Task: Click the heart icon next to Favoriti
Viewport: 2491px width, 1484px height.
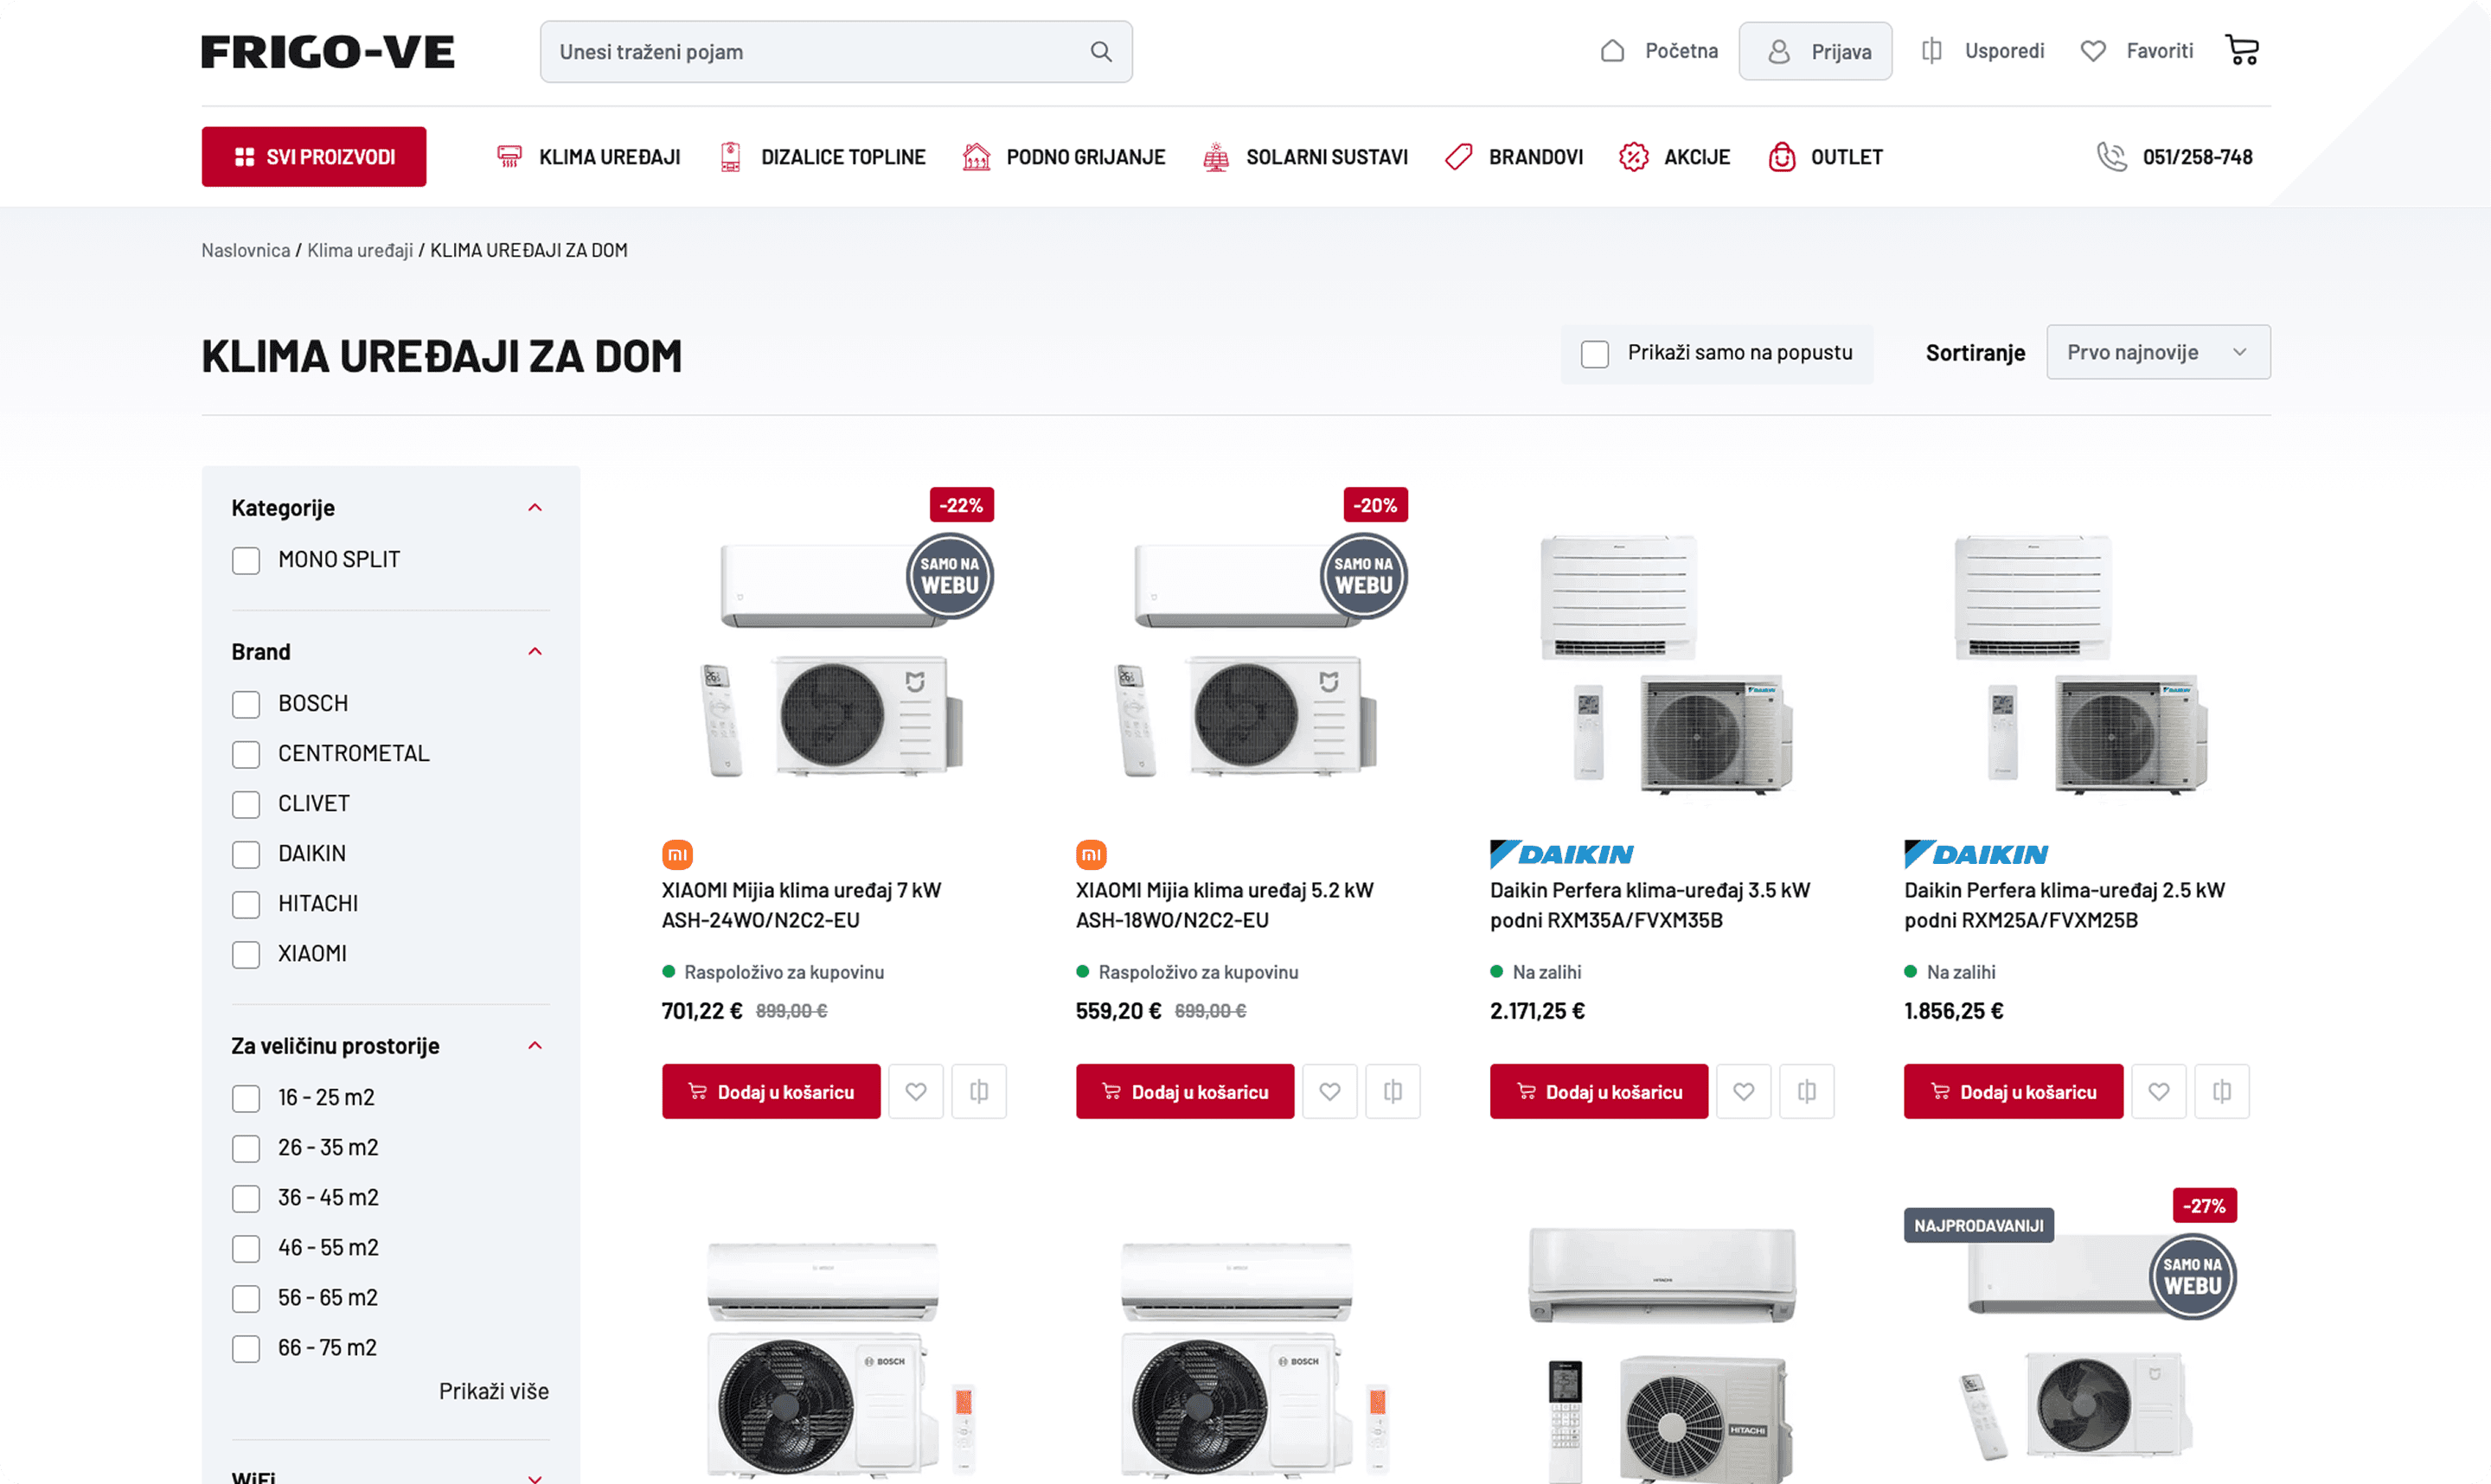Action: (x=2093, y=51)
